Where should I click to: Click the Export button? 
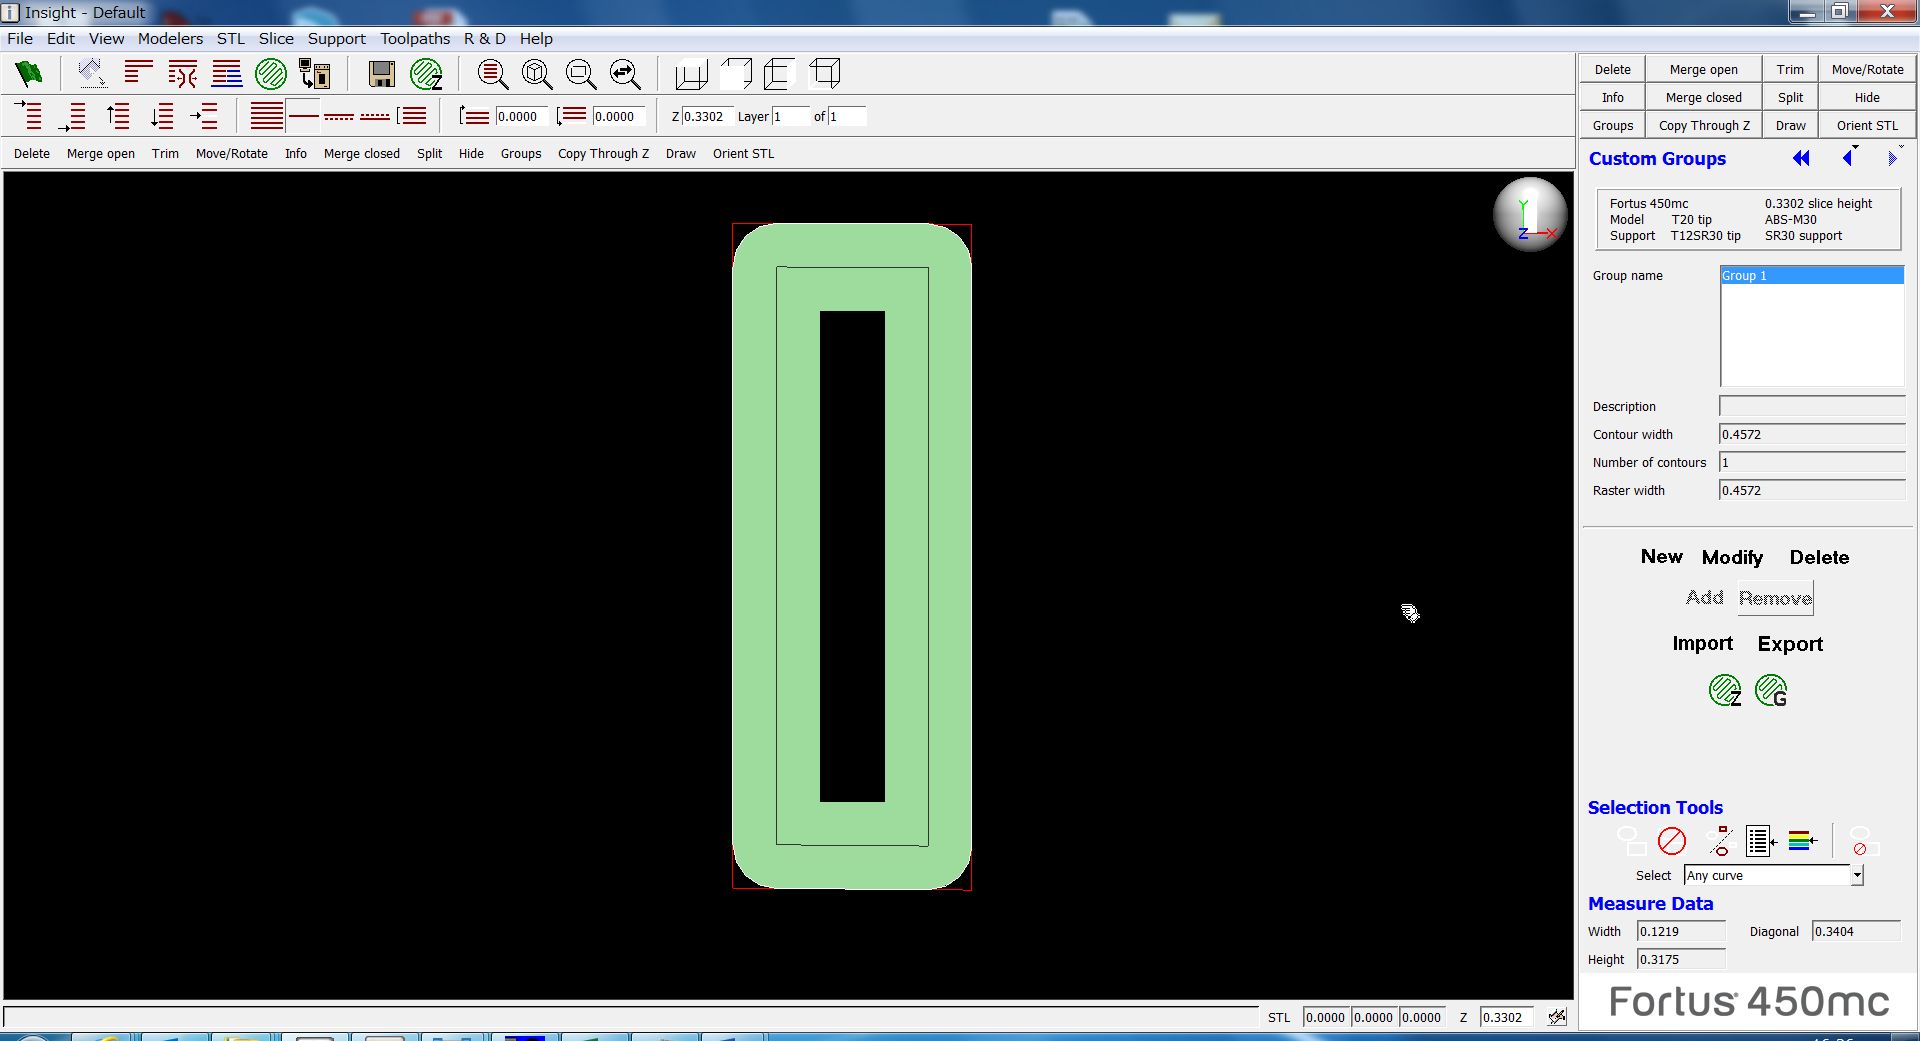coord(1790,644)
